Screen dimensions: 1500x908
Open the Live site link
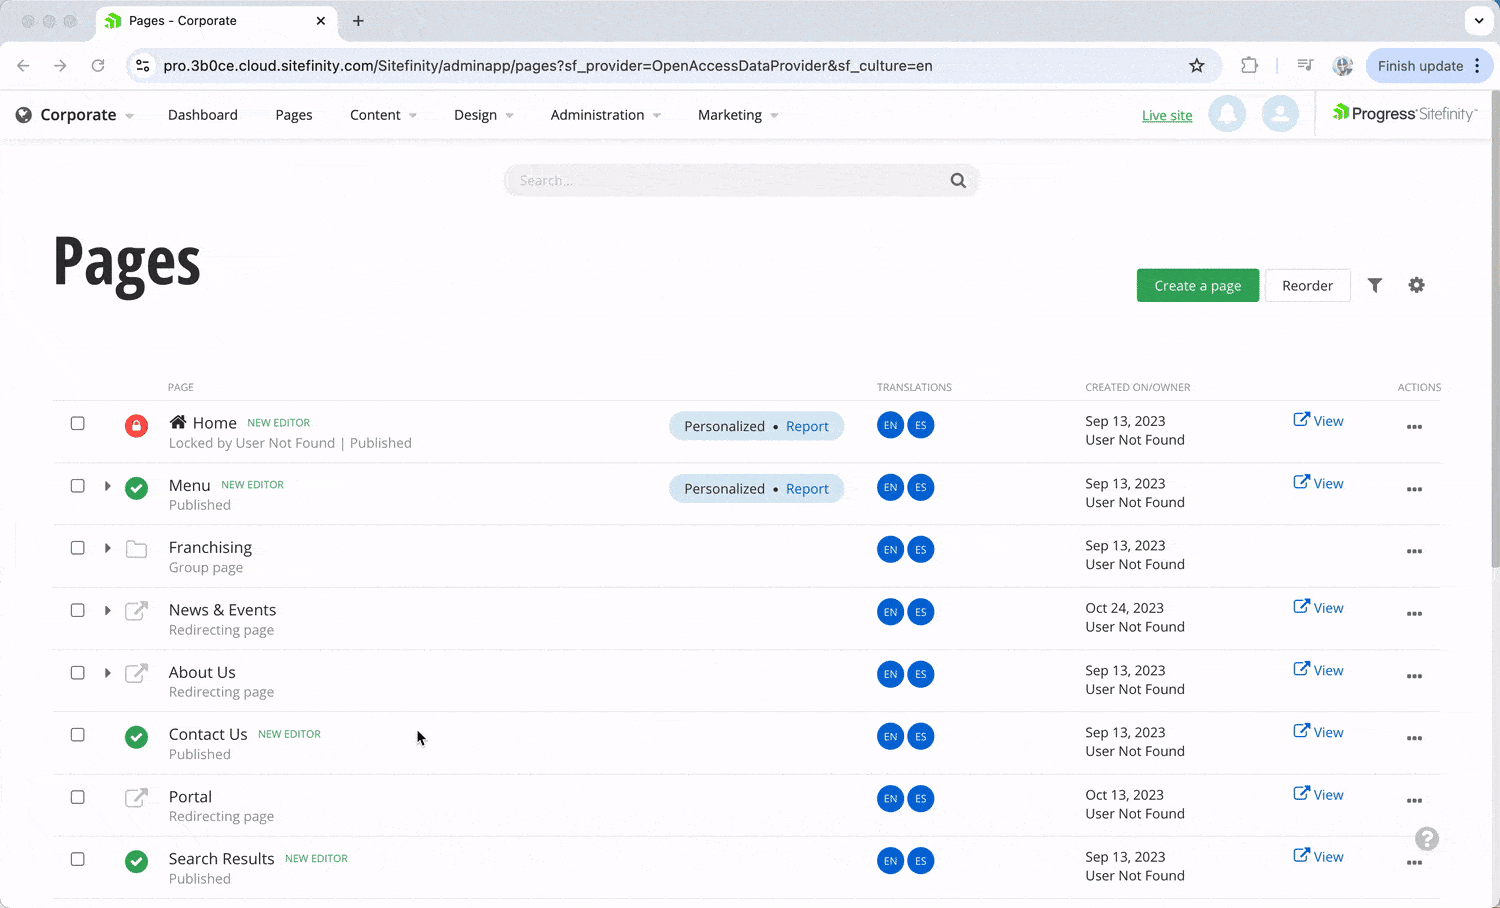pos(1167,115)
